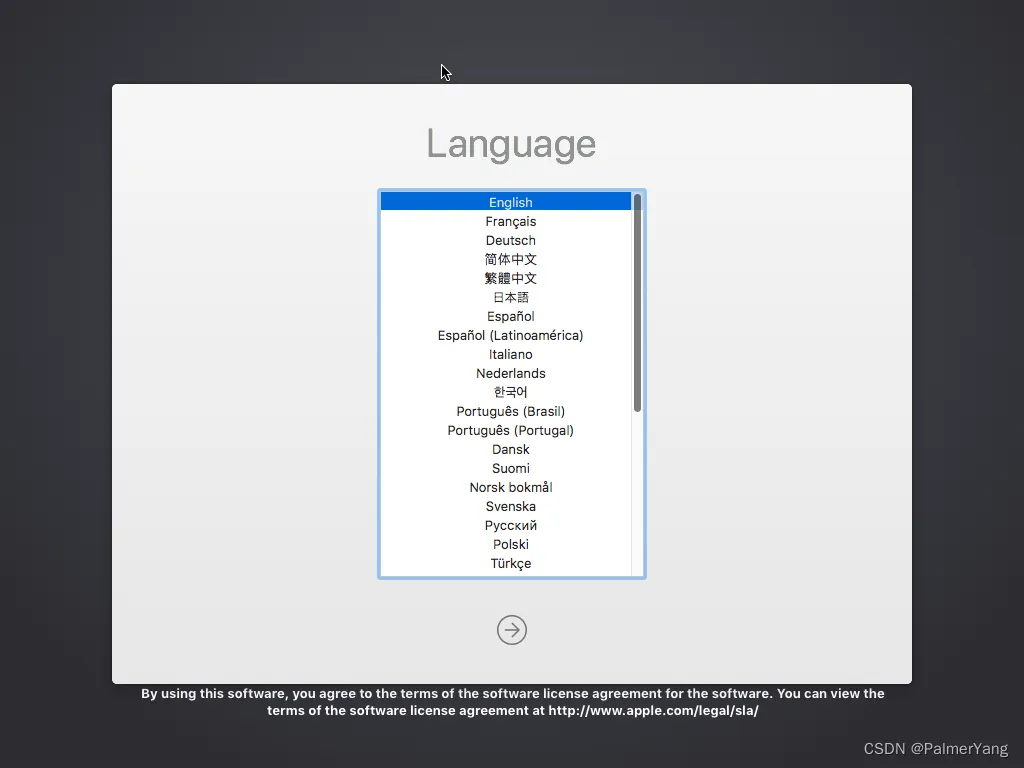Pick Nederlands as the language
The width and height of the screenshot is (1024, 768).
pyautogui.click(x=510, y=374)
